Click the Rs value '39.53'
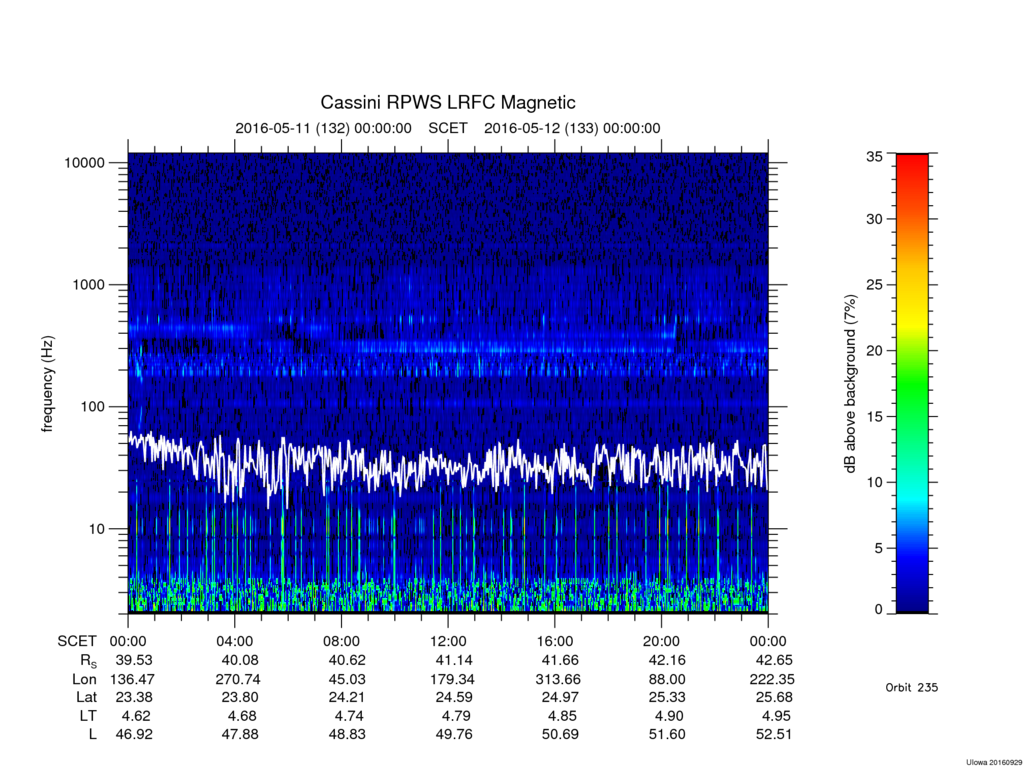Viewport: 1024px width, 767px height. [135, 661]
